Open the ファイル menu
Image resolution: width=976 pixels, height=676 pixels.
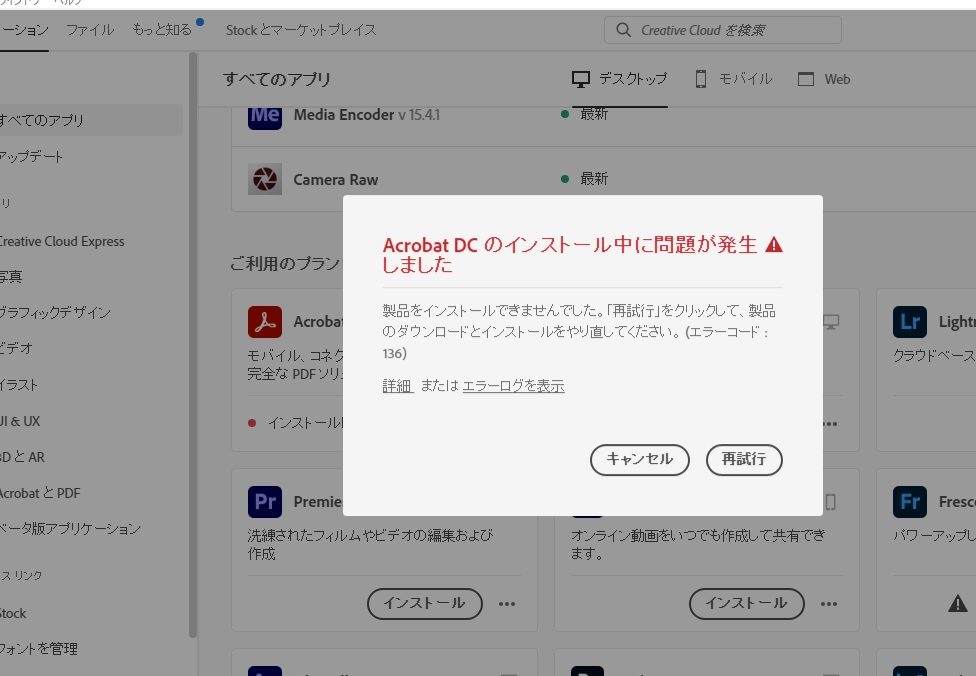point(90,30)
